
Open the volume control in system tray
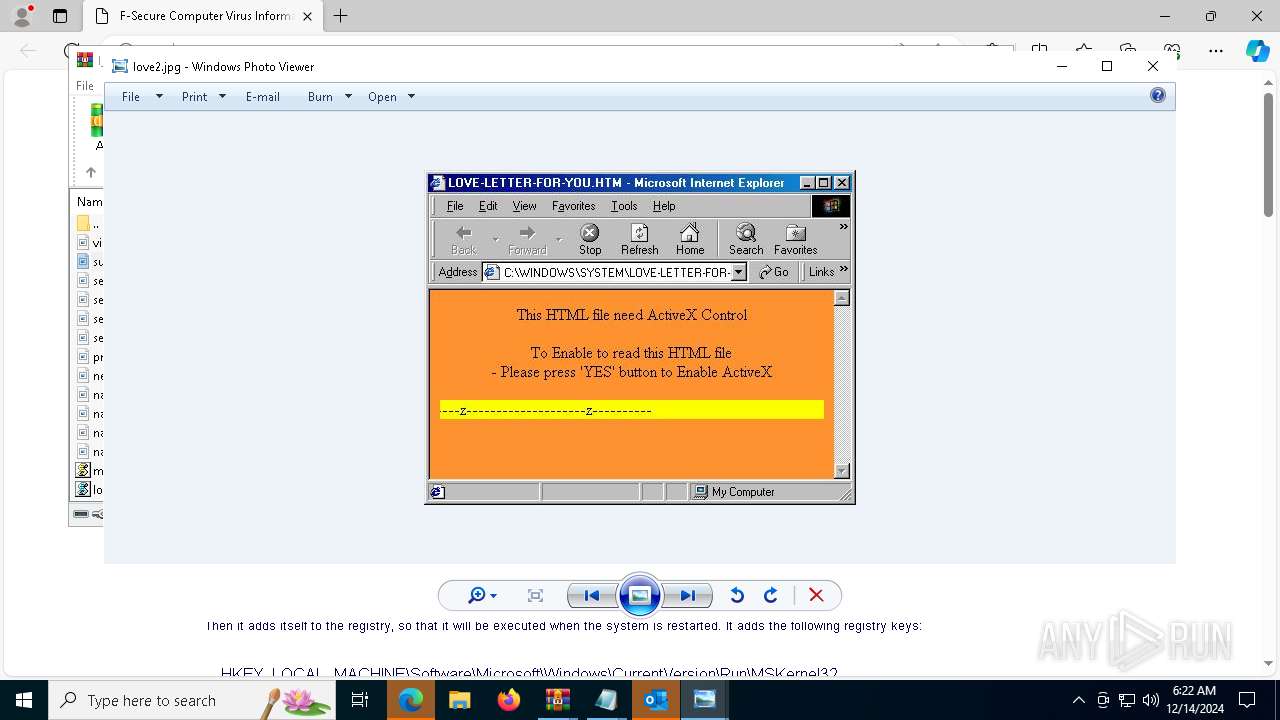click(1151, 700)
